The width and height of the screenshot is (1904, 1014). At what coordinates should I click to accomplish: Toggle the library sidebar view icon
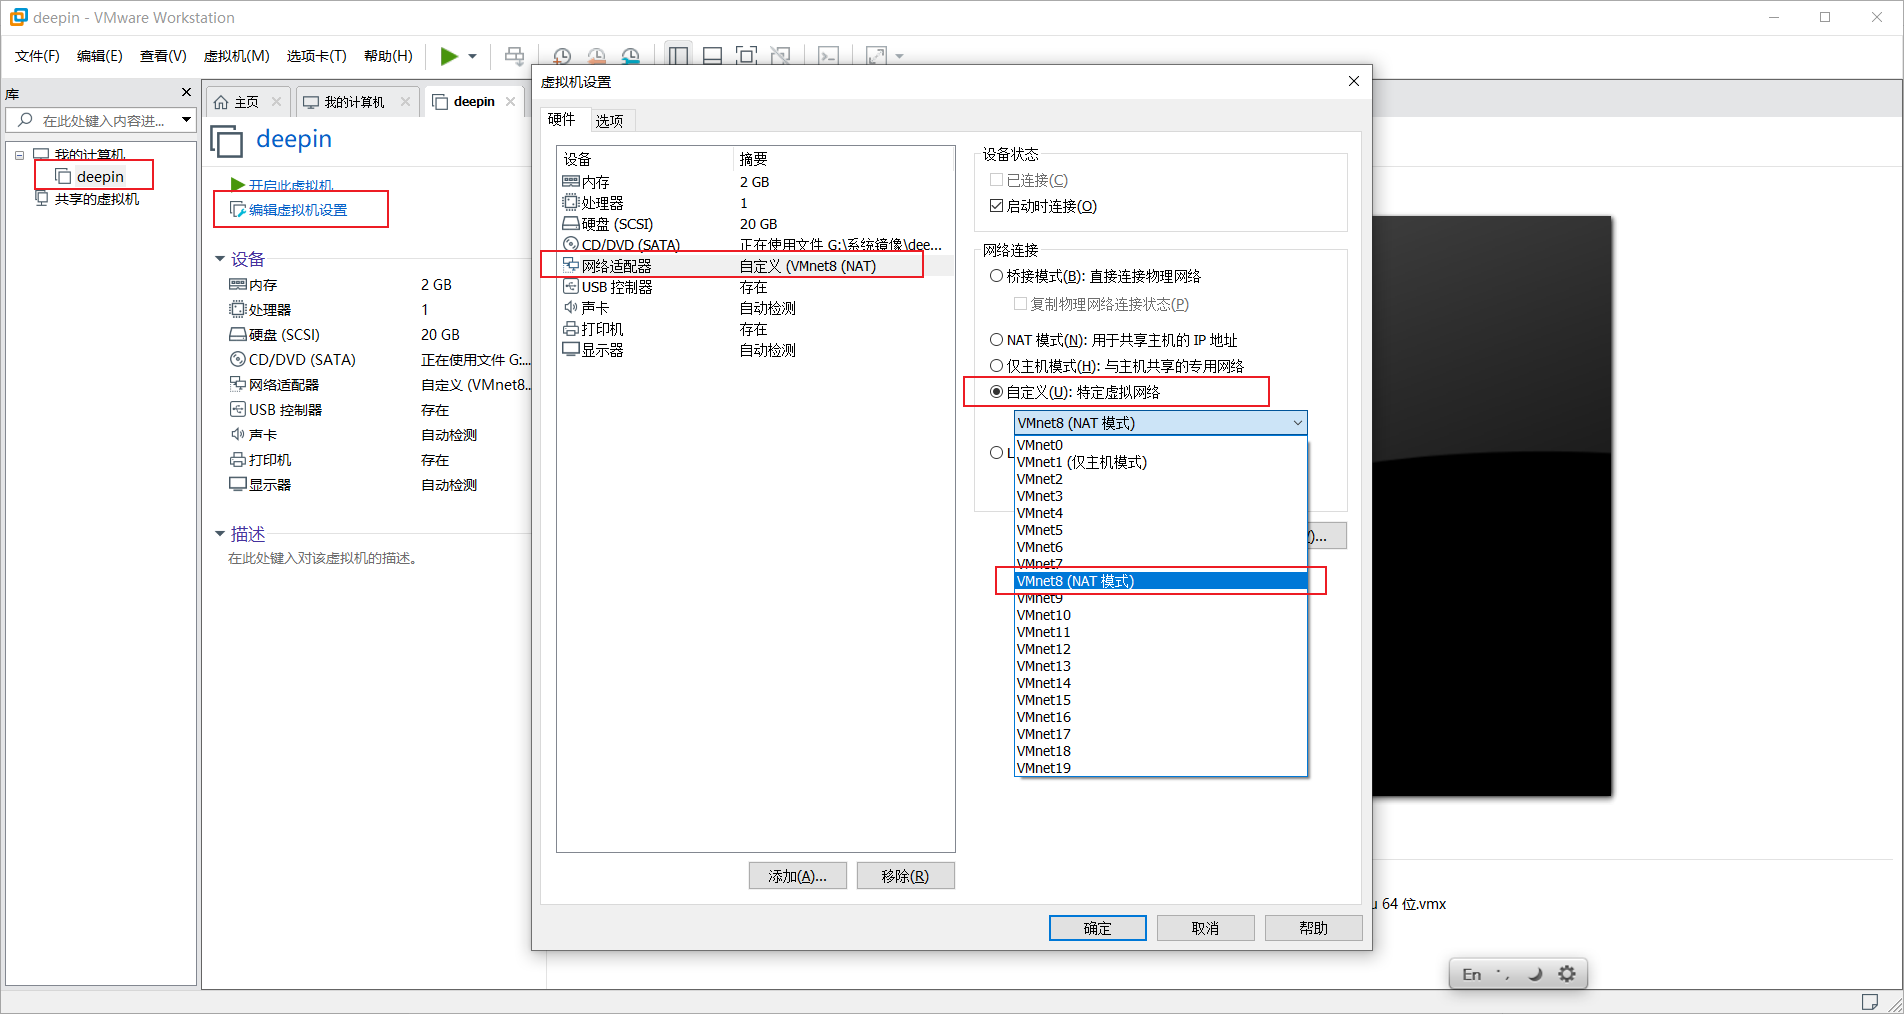tap(678, 56)
